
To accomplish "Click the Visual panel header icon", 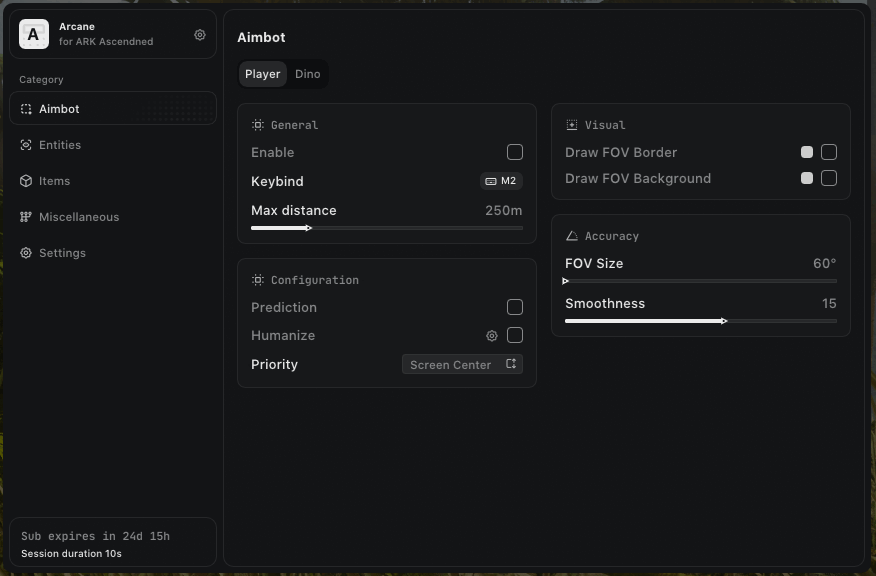I will point(572,124).
